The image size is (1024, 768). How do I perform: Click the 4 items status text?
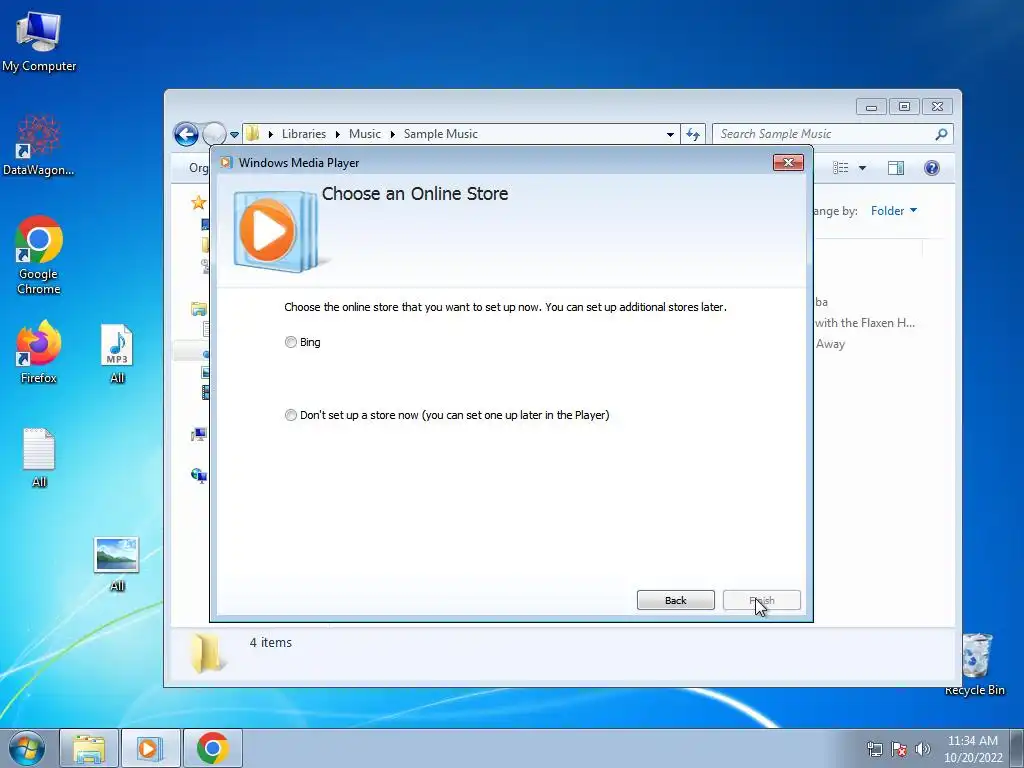coord(270,643)
